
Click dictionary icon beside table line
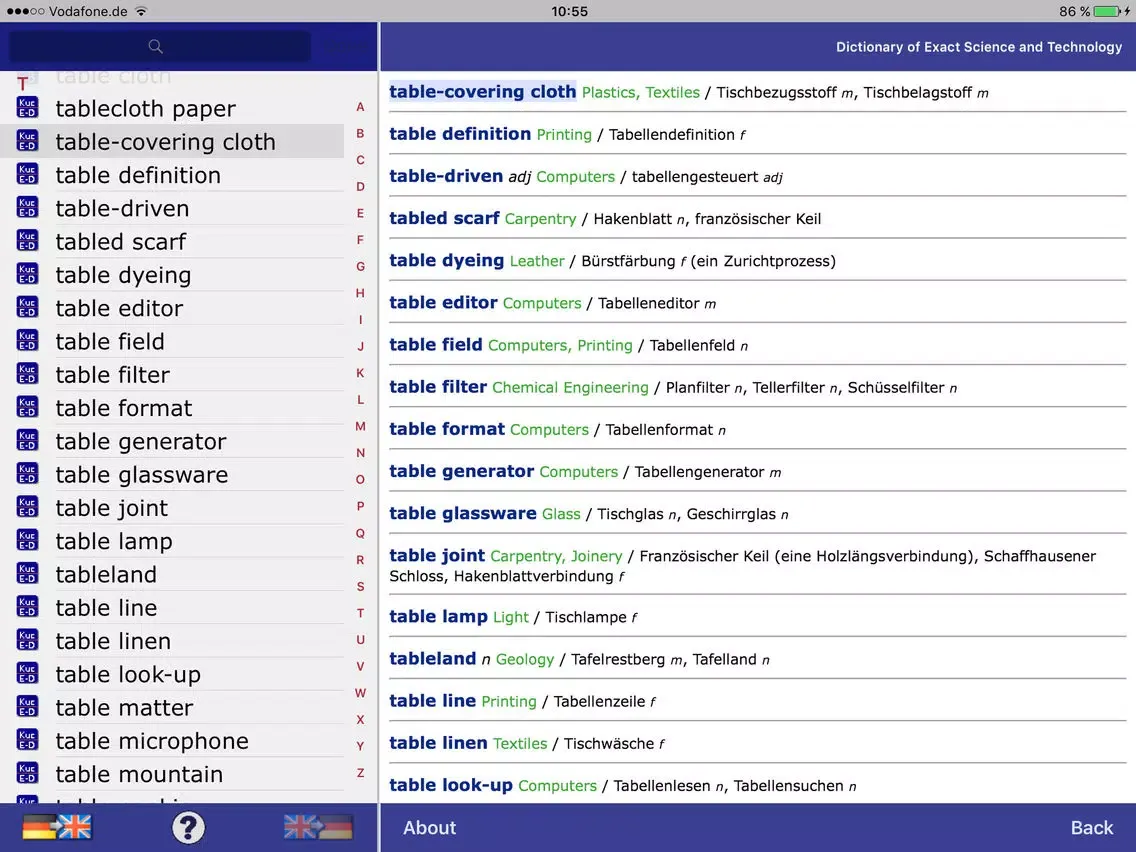click(28, 607)
